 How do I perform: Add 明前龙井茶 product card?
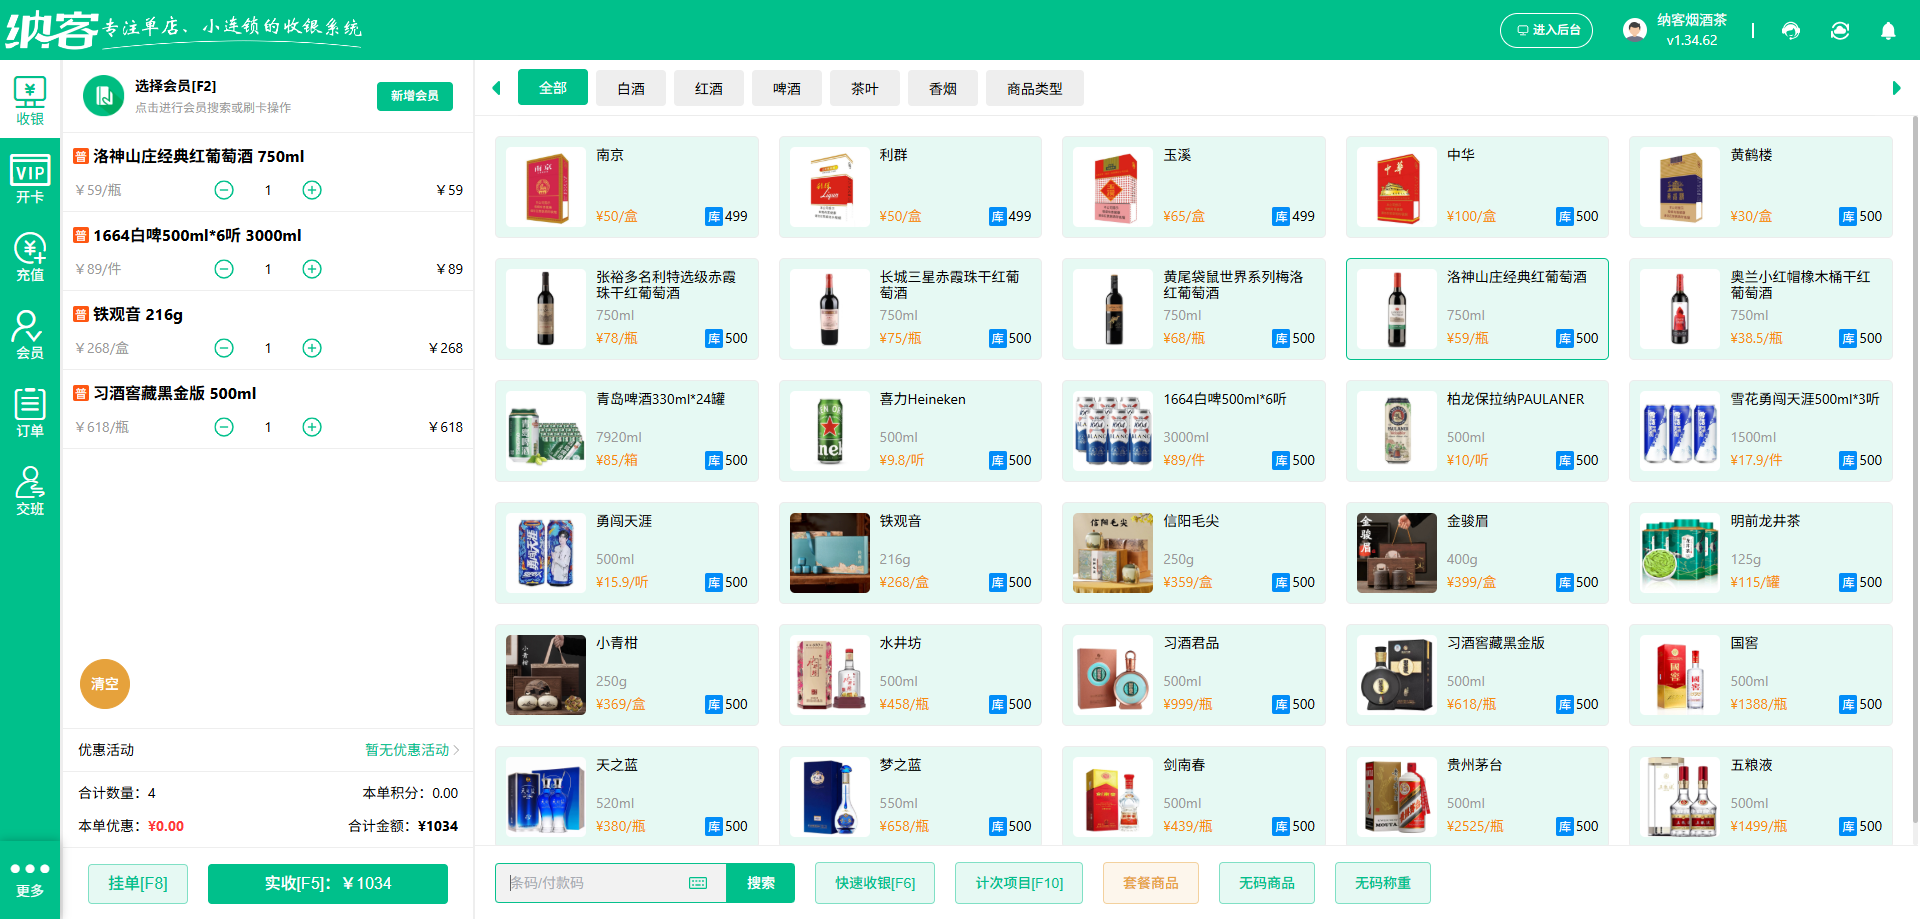1761,553
